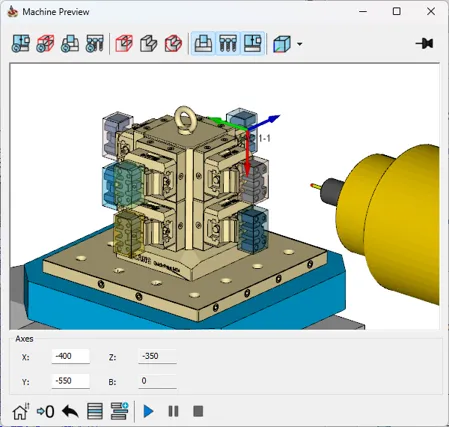Click the Y axis value field
The image size is (449, 427).
coord(71,381)
